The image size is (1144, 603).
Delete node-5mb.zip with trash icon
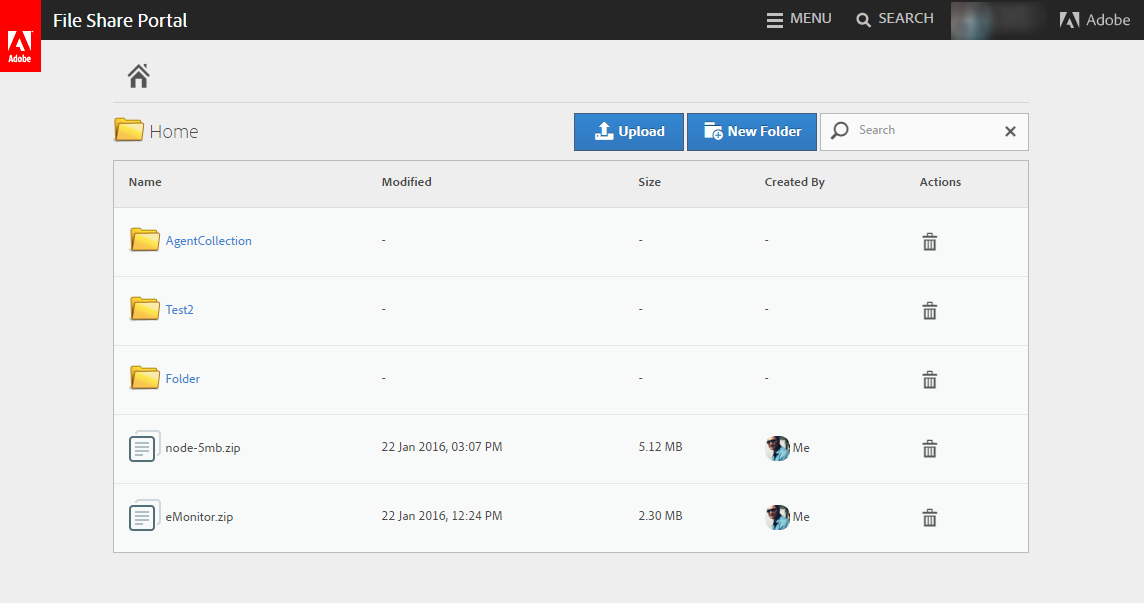pyautogui.click(x=929, y=449)
